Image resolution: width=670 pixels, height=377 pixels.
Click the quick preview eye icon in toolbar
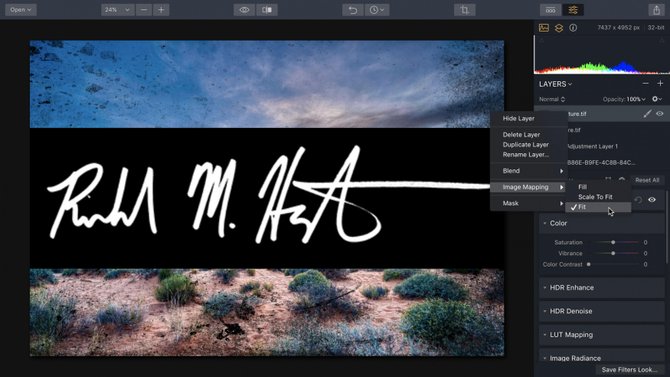coord(244,10)
